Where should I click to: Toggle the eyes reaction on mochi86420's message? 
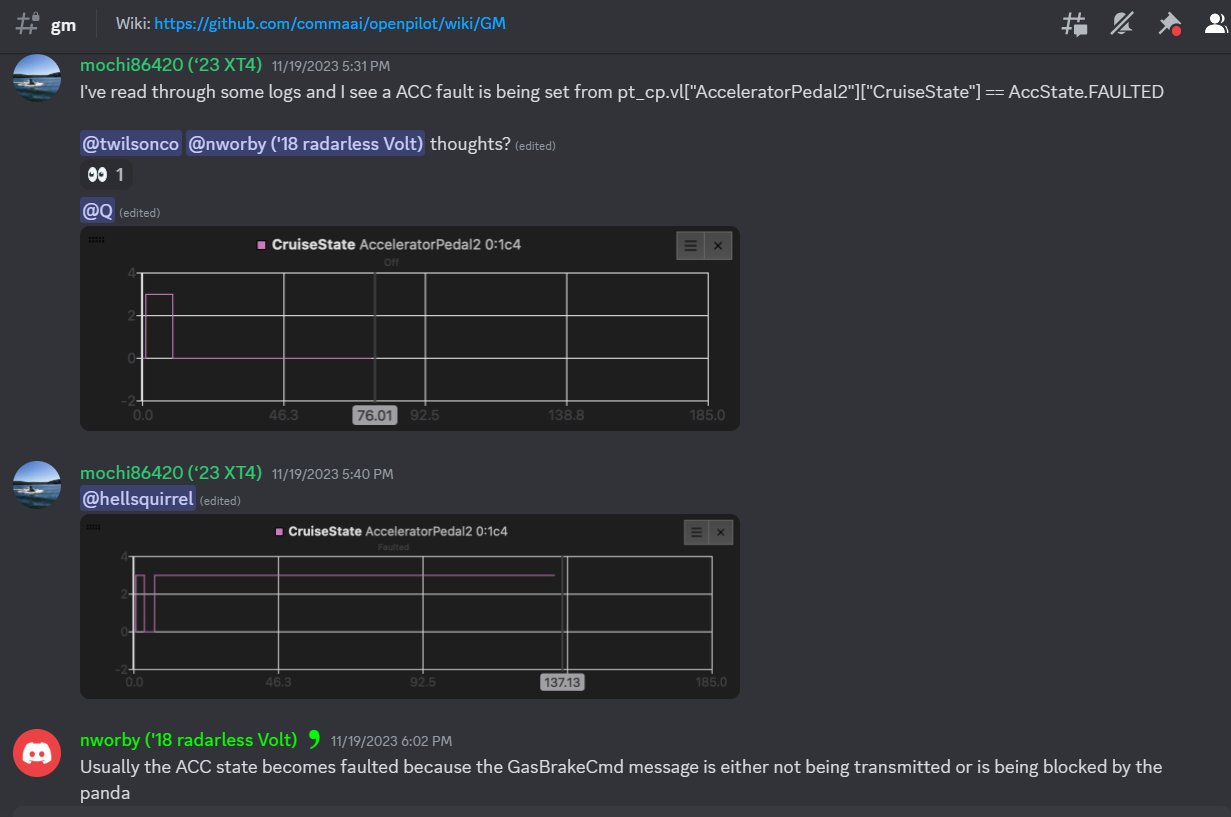(105, 173)
